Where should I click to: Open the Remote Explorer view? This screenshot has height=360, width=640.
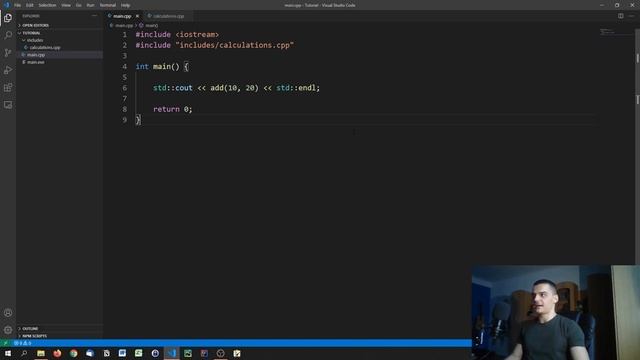pos(8,105)
